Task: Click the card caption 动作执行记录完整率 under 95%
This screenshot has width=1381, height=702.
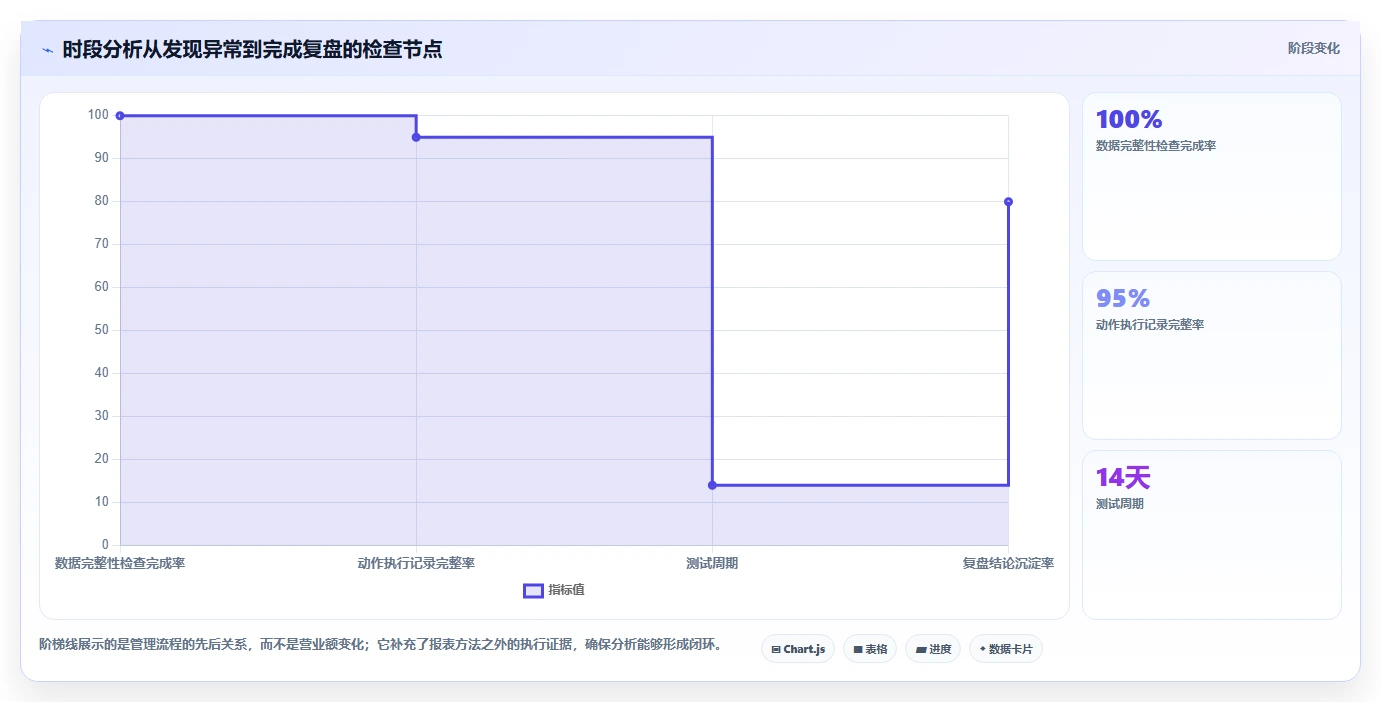Action: (1150, 325)
